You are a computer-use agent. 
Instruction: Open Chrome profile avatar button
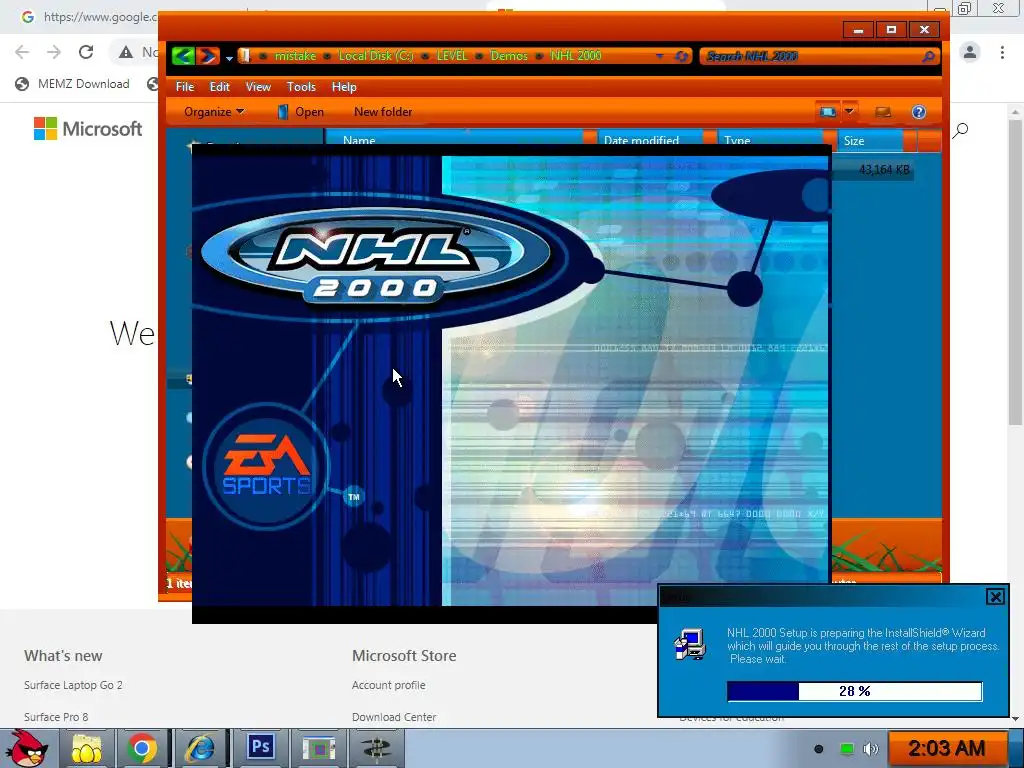970,52
